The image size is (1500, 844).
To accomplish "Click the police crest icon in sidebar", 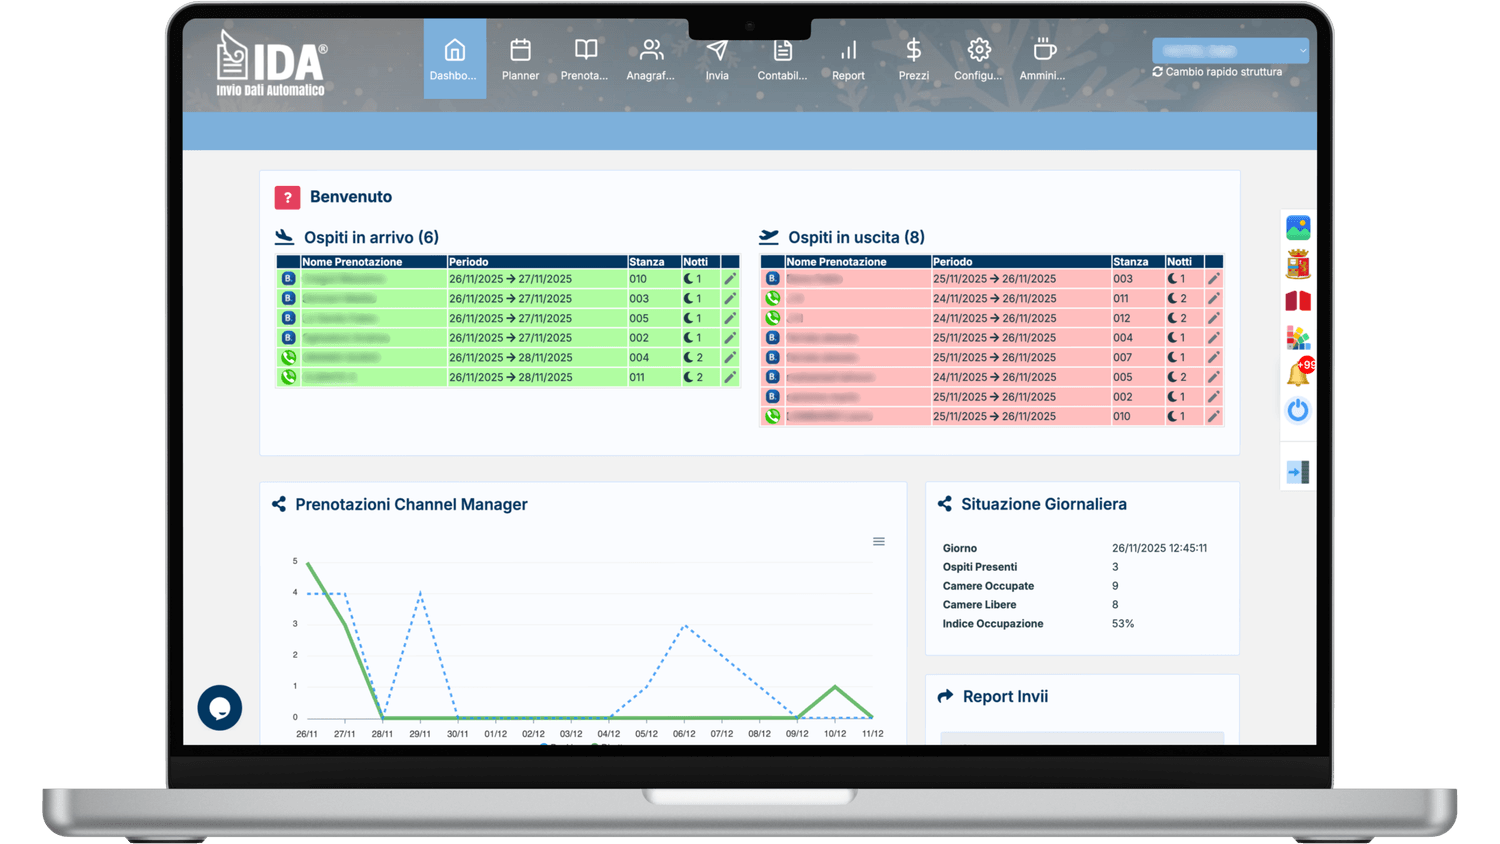I will (1298, 265).
